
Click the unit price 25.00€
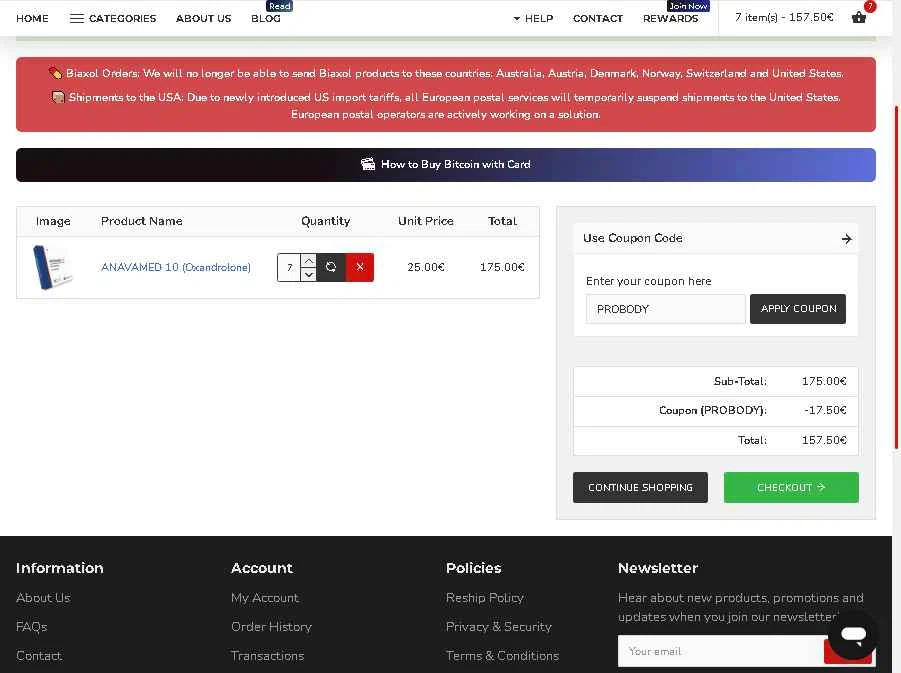coord(426,267)
